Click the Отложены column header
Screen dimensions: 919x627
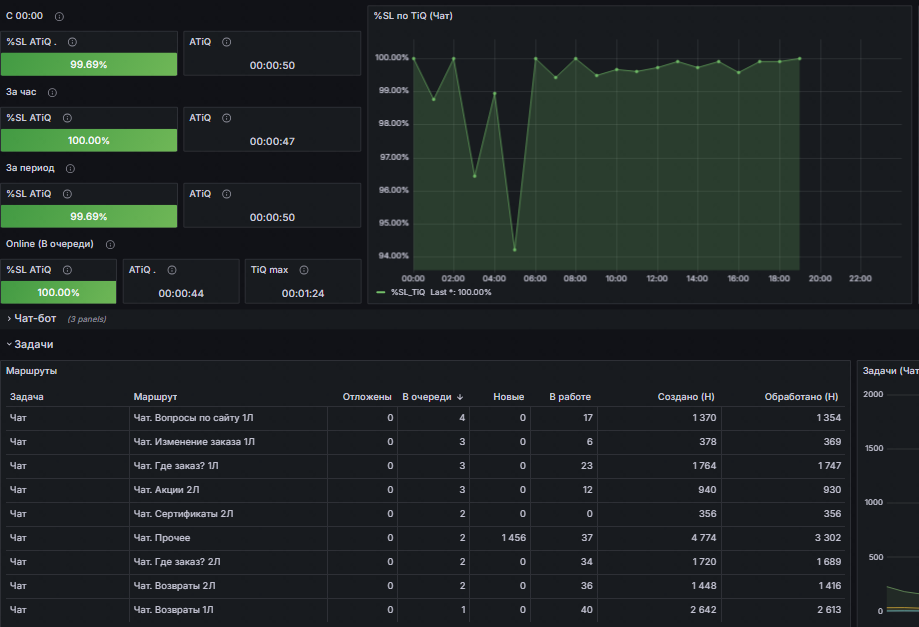point(367,397)
